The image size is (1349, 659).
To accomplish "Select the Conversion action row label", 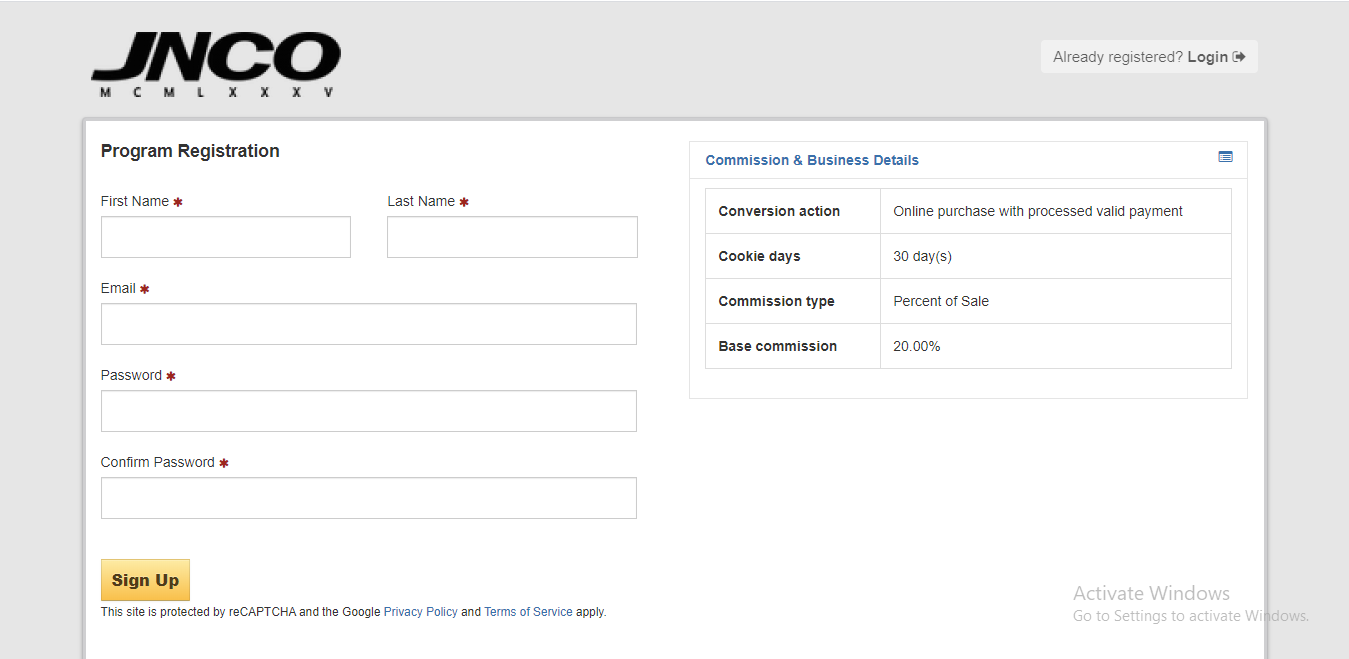I will (x=779, y=211).
